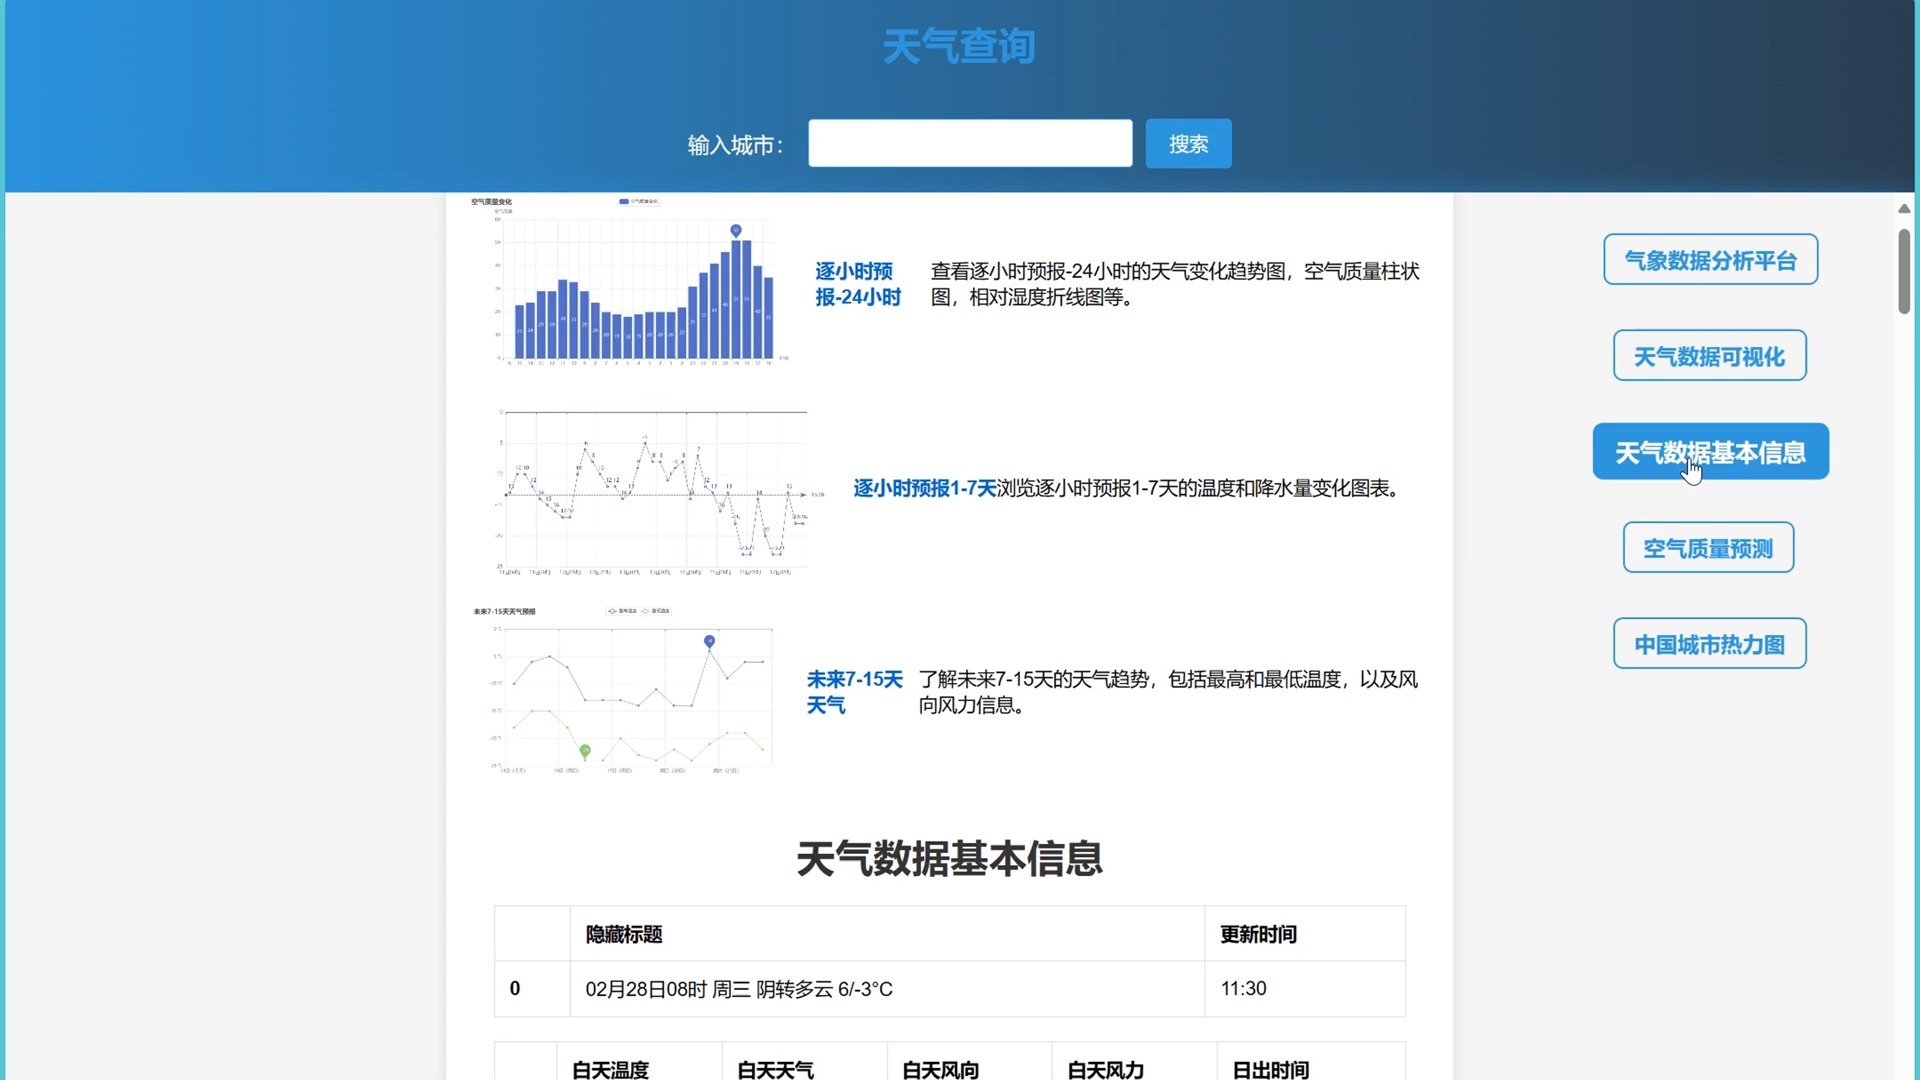This screenshot has height=1080, width=1920.
Task: Open 中国城市热力图 view
Action: [x=1709, y=644]
